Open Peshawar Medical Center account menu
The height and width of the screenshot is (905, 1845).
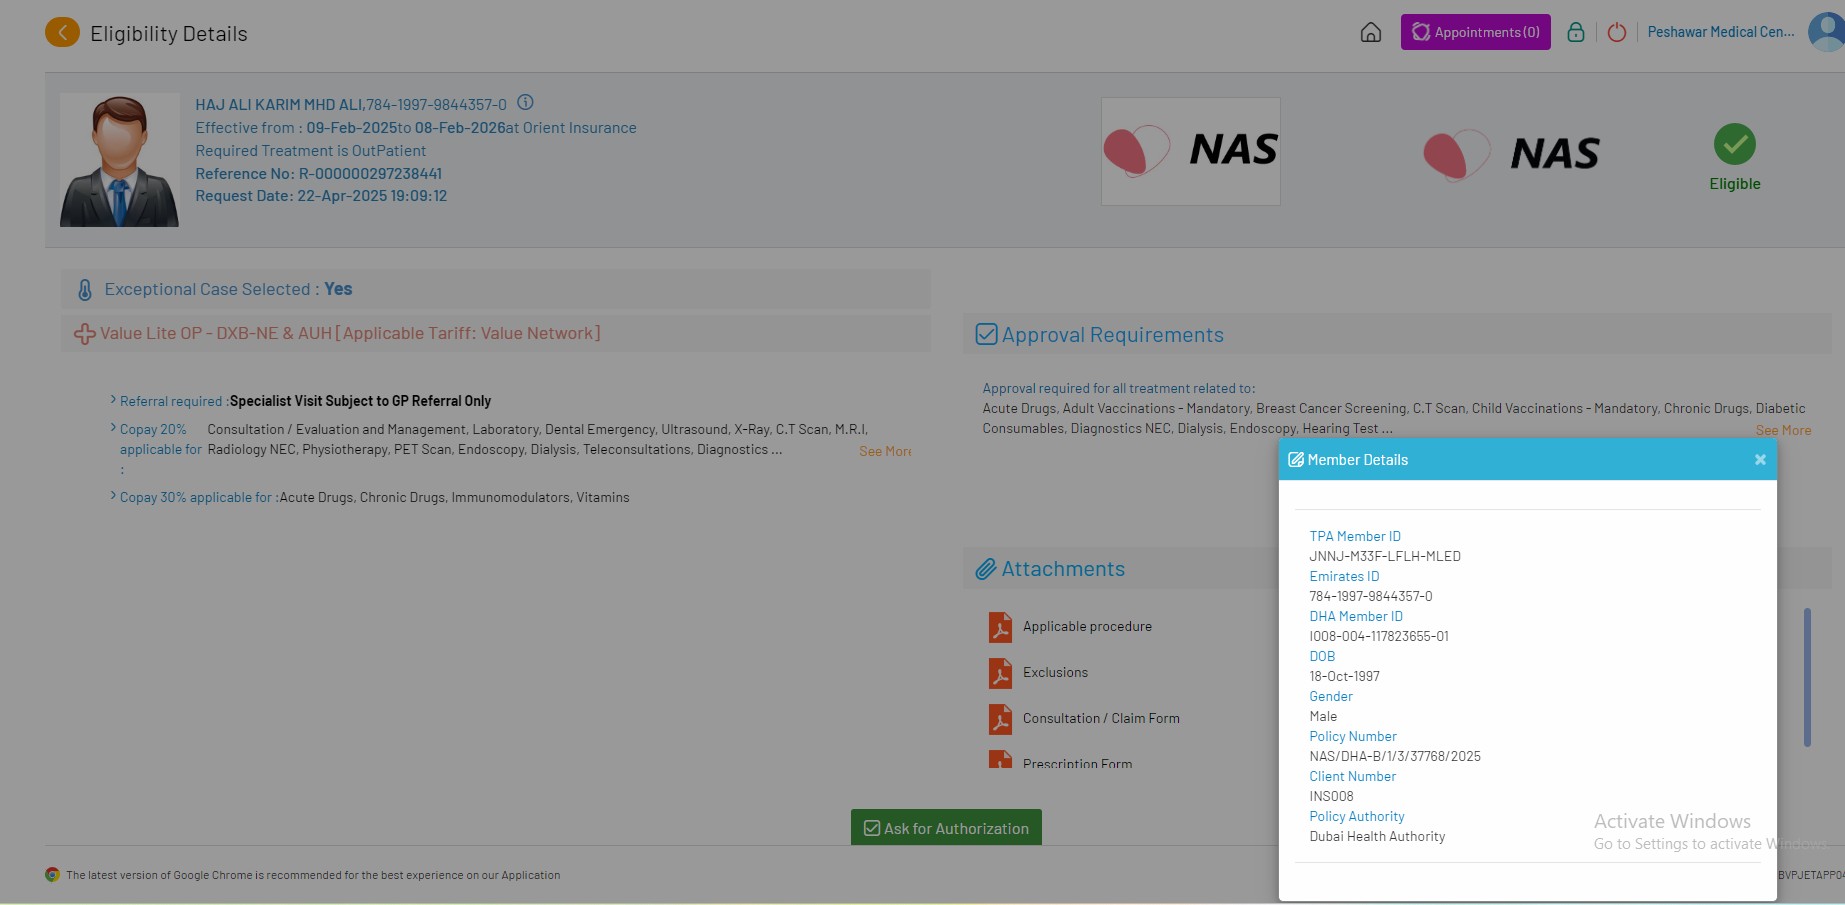[x=1720, y=32]
